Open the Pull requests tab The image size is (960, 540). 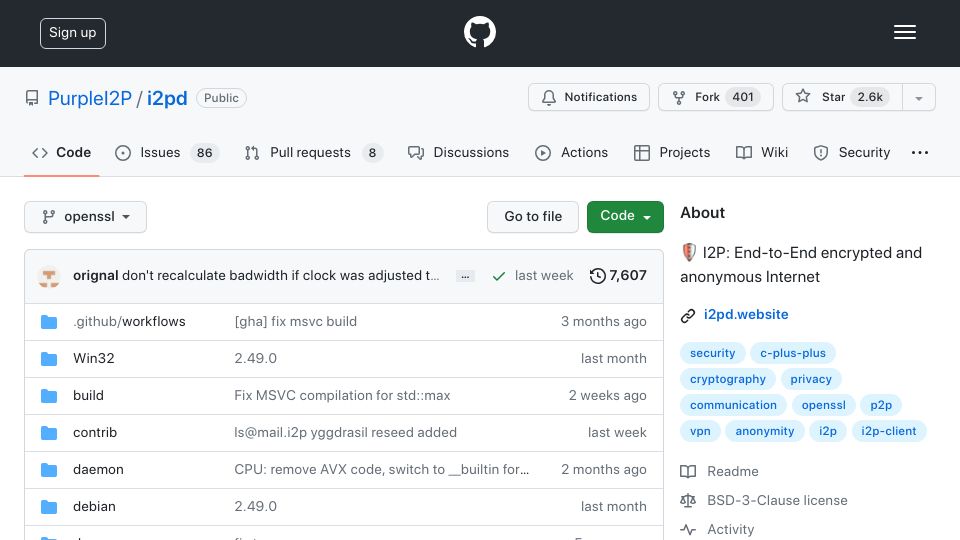[x=313, y=152]
